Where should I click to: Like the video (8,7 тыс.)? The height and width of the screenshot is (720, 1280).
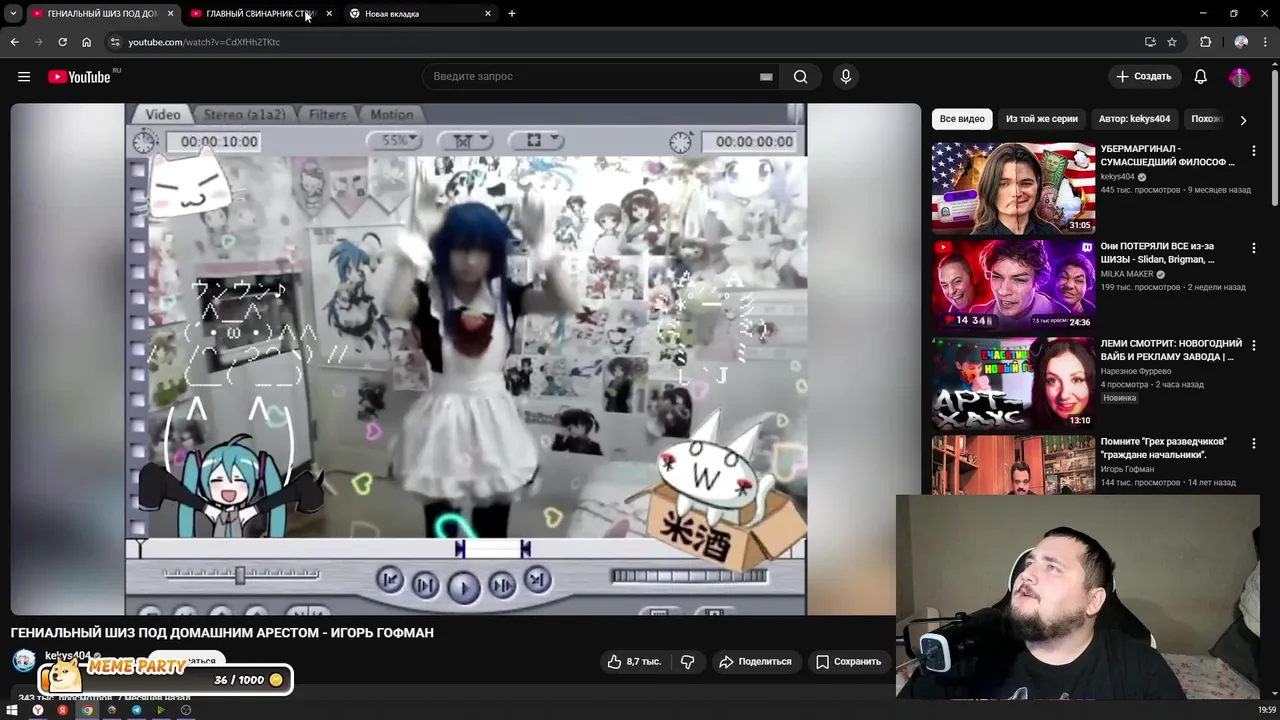pos(634,661)
